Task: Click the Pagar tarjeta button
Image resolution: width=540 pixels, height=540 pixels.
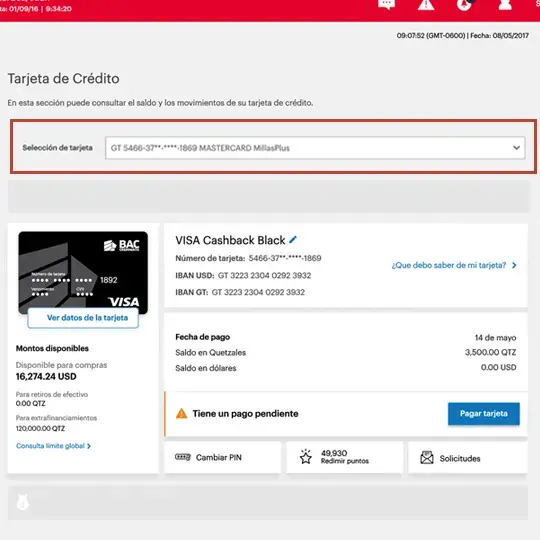Action: tap(484, 414)
